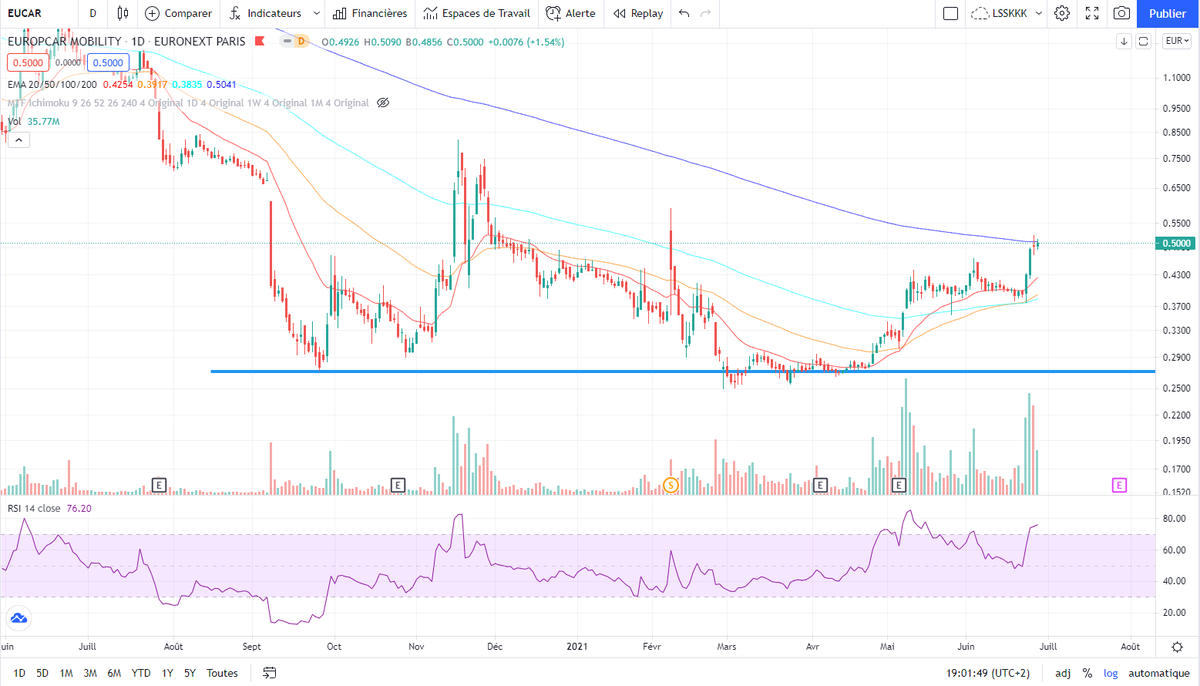
Task: Set the date range to 5D
Action: point(42,673)
